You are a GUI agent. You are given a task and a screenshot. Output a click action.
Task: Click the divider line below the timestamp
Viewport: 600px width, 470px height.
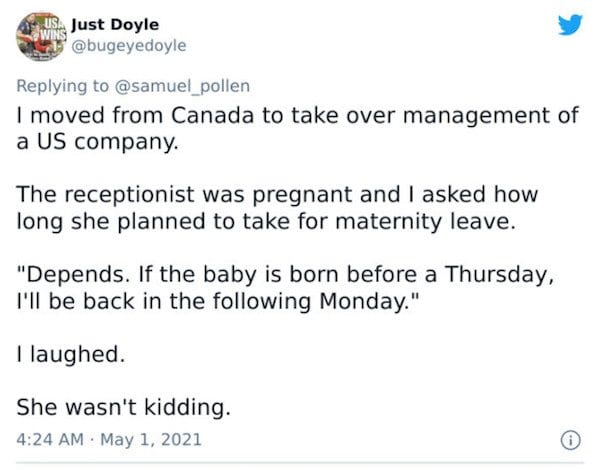point(300,463)
